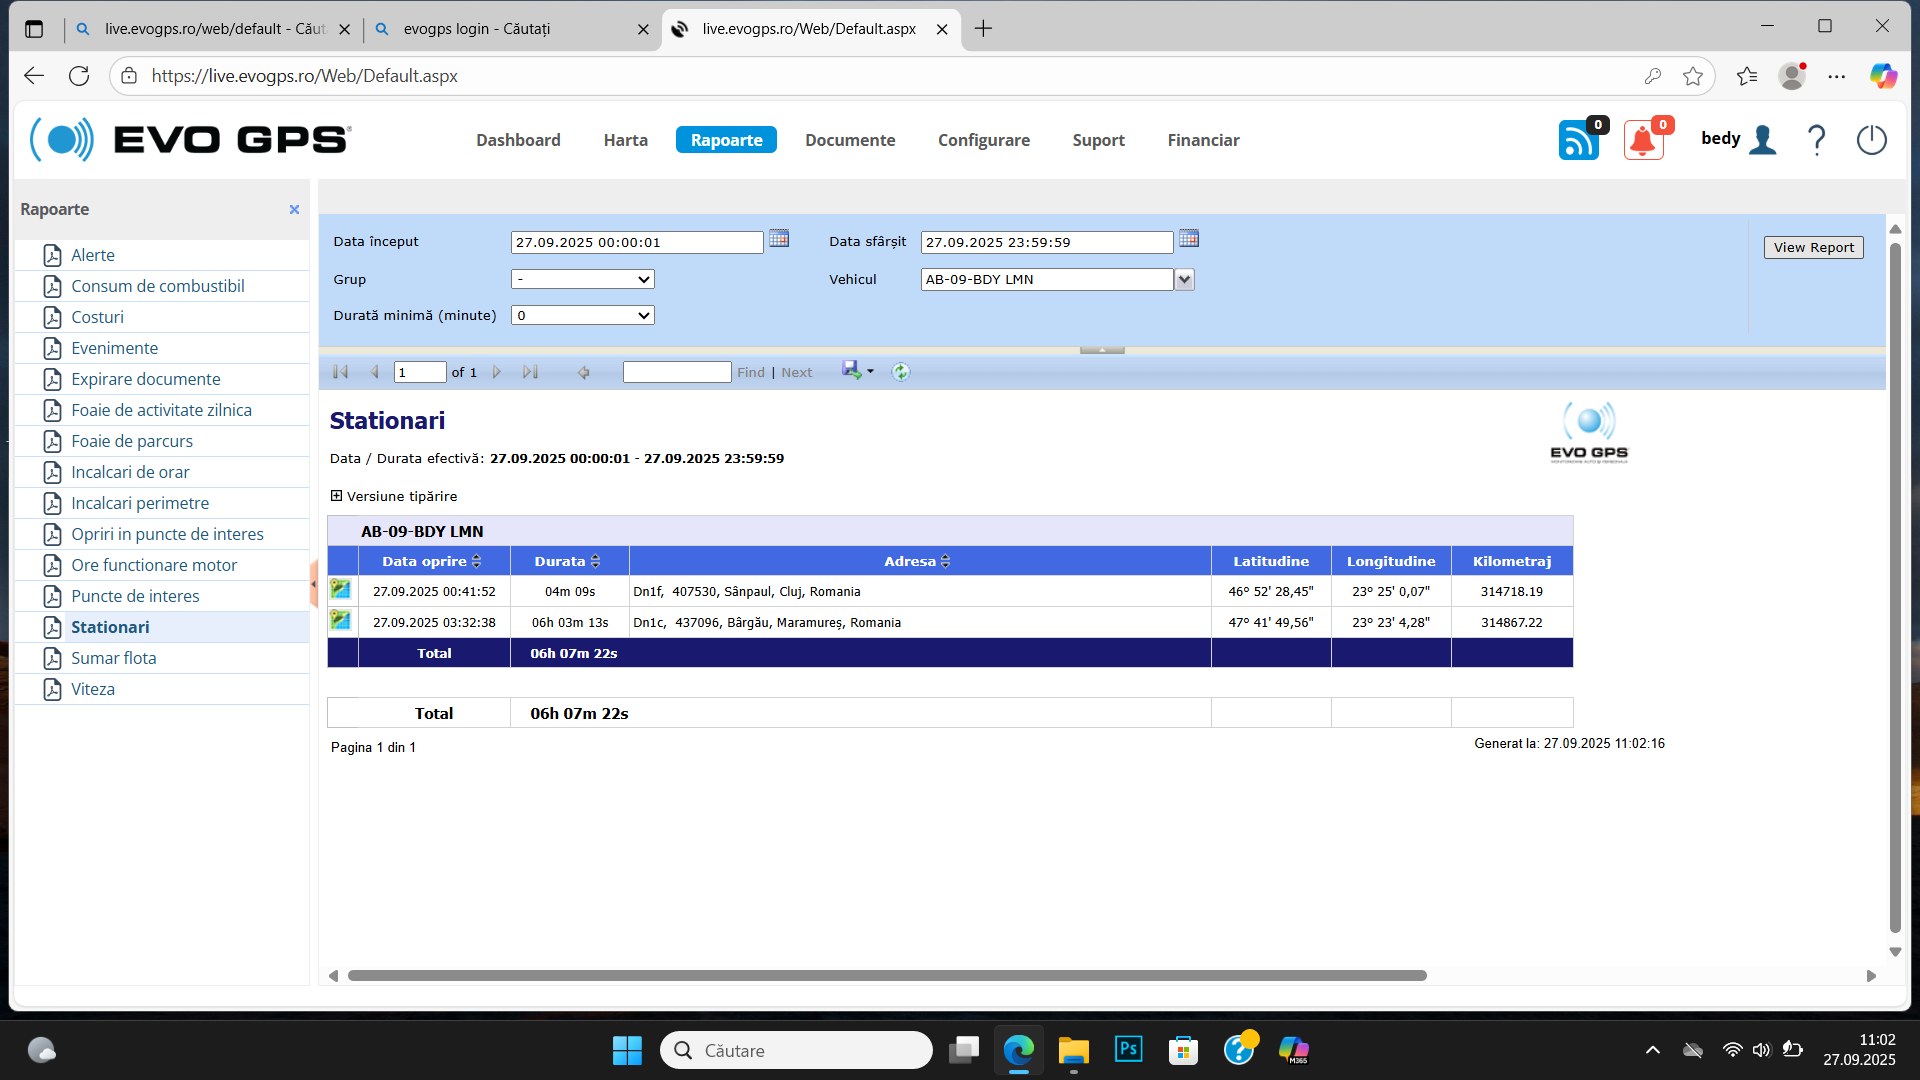The width and height of the screenshot is (1920, 1080).
Task: Open the Data început calendar picker
Action: (779, 239)
